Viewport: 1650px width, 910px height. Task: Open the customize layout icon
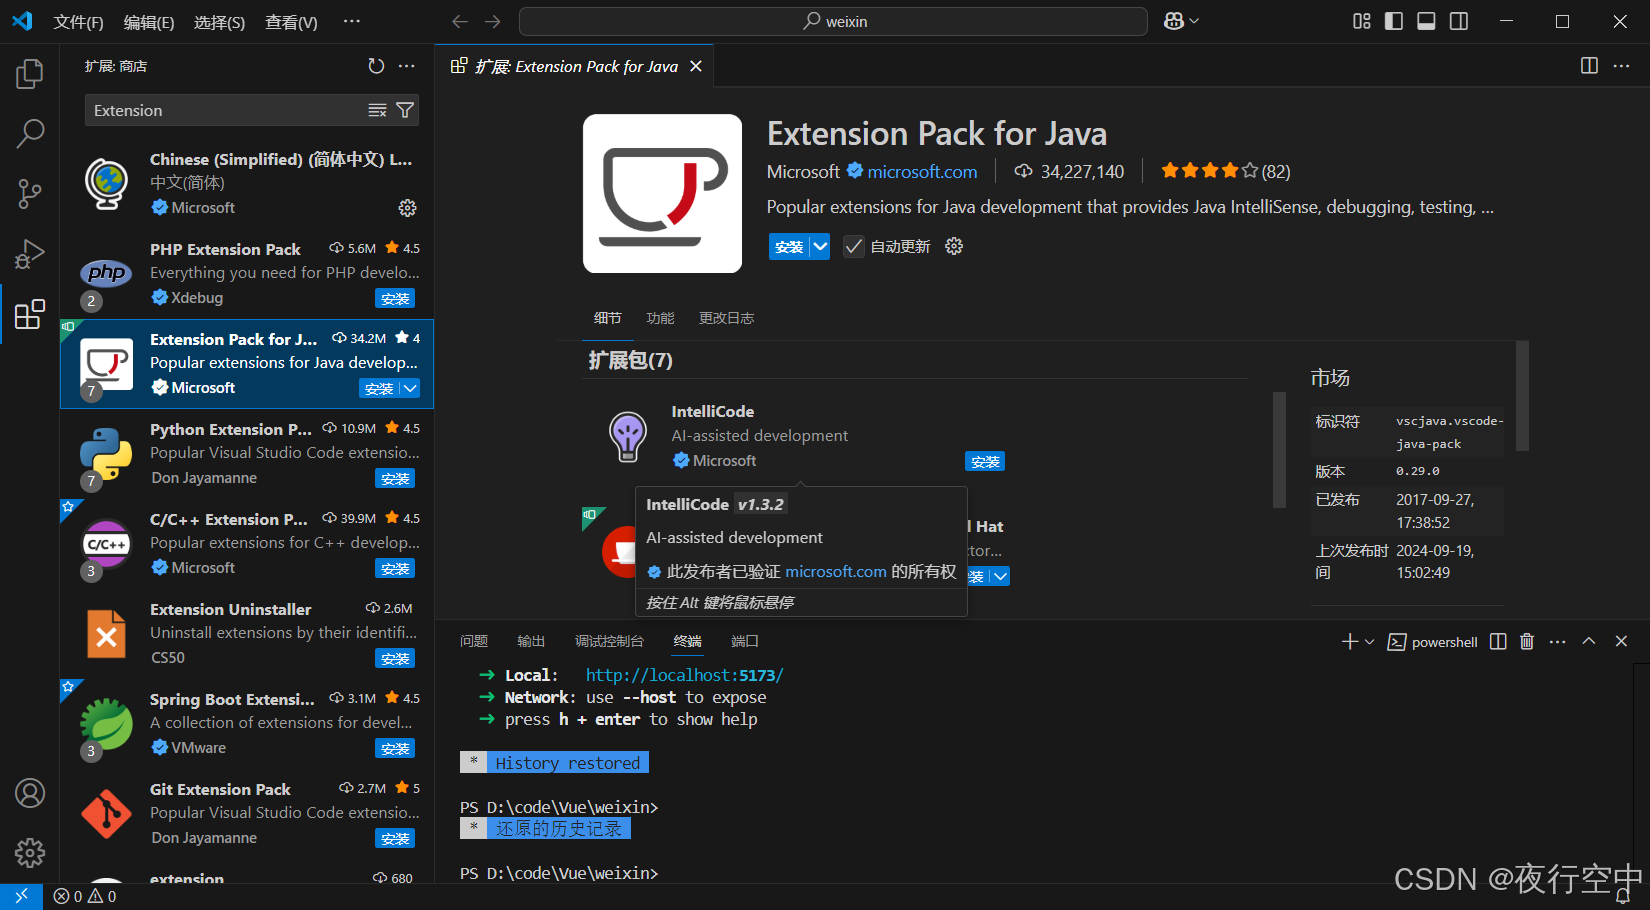[x=1362, y=21]
